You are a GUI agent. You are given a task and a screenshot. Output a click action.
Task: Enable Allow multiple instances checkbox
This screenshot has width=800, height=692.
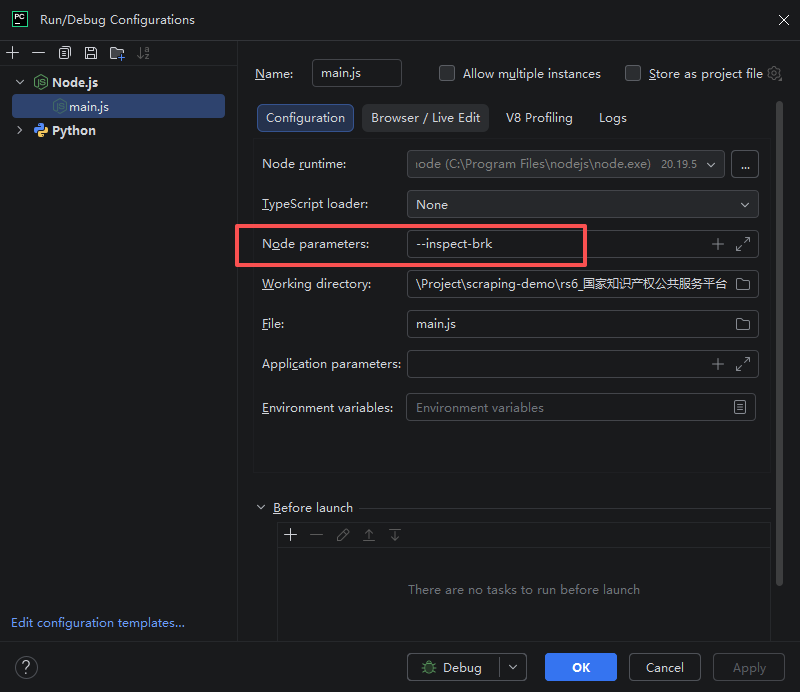pos(447,73)
